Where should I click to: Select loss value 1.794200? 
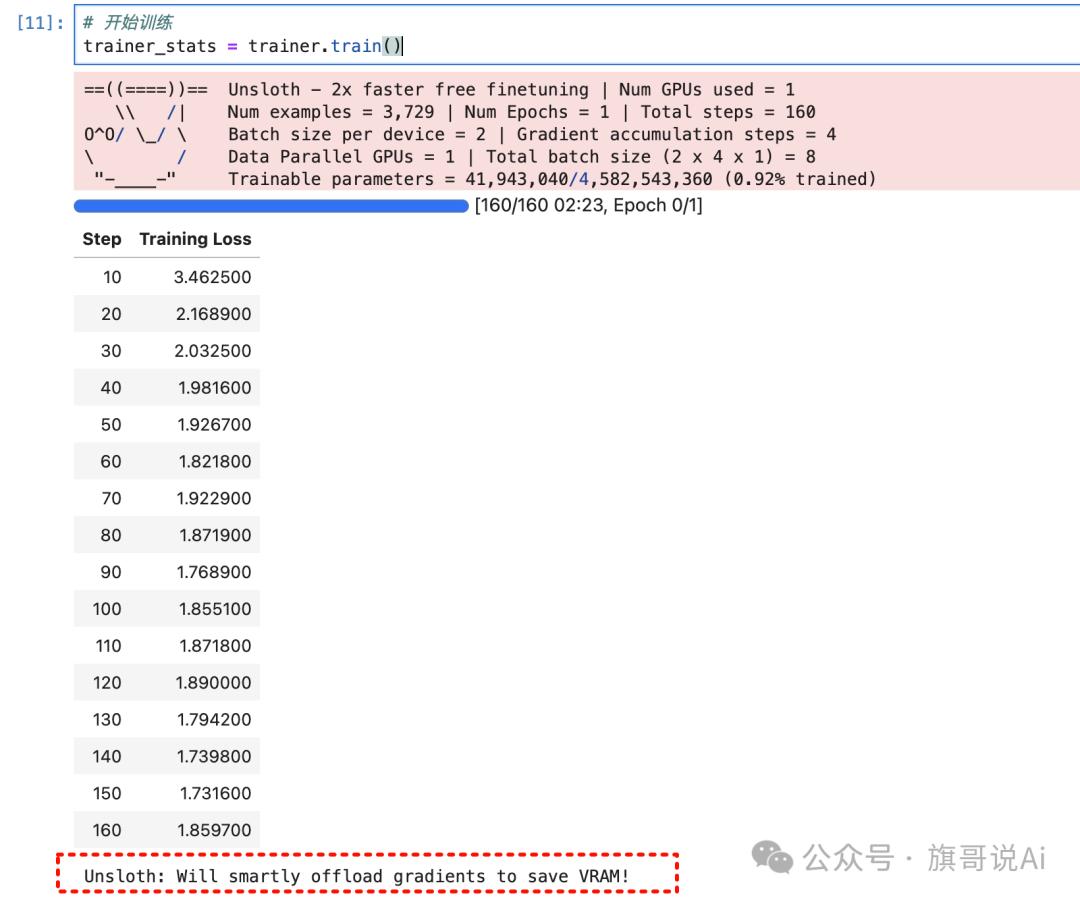214,719
